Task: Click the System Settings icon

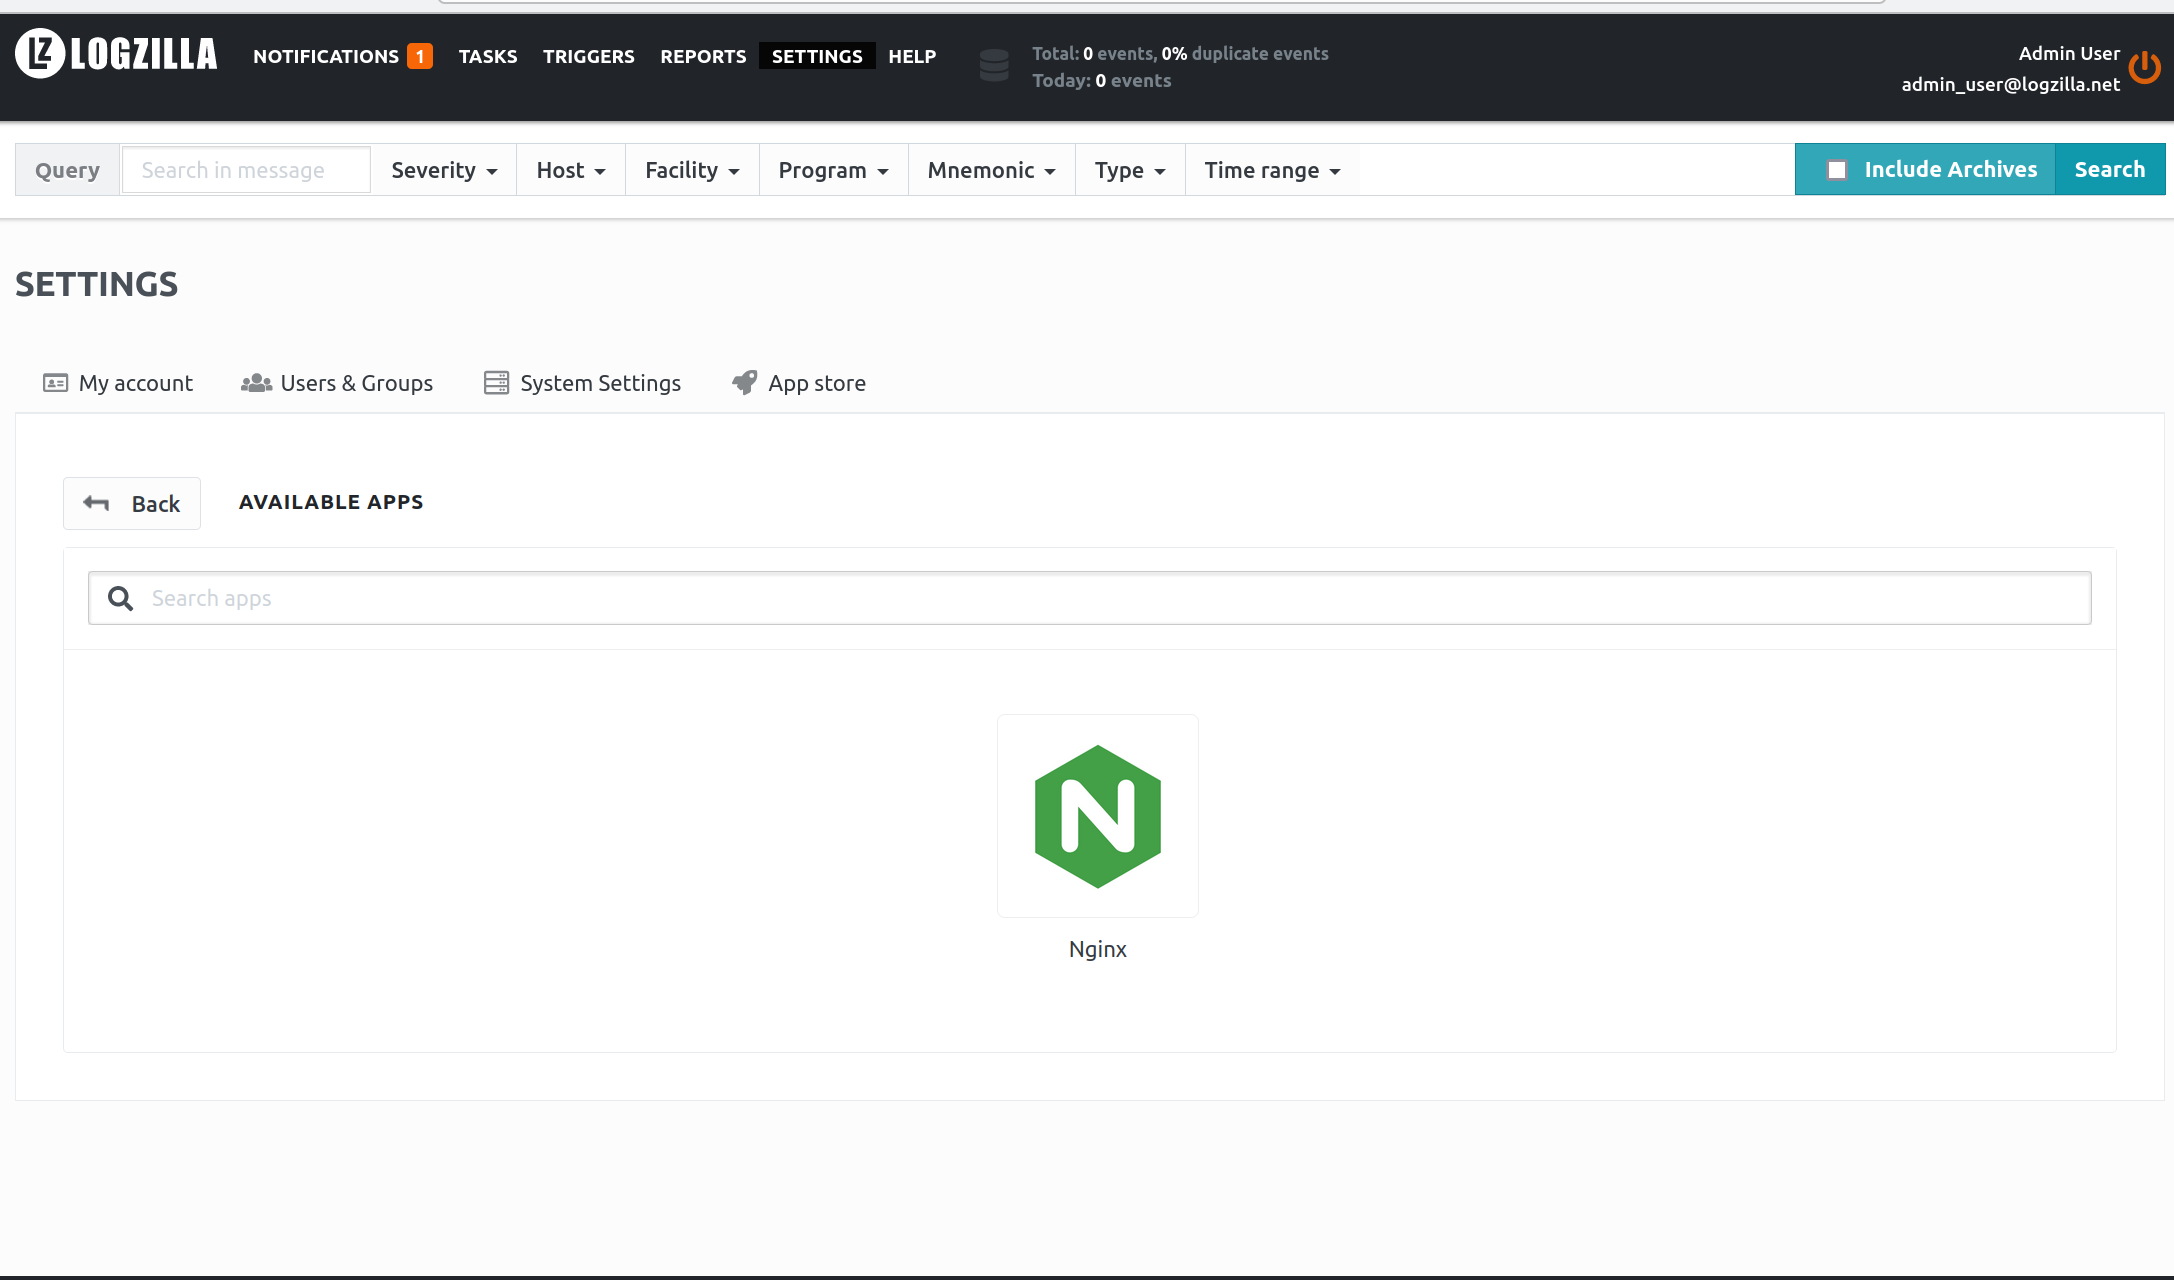Action: 494,382
